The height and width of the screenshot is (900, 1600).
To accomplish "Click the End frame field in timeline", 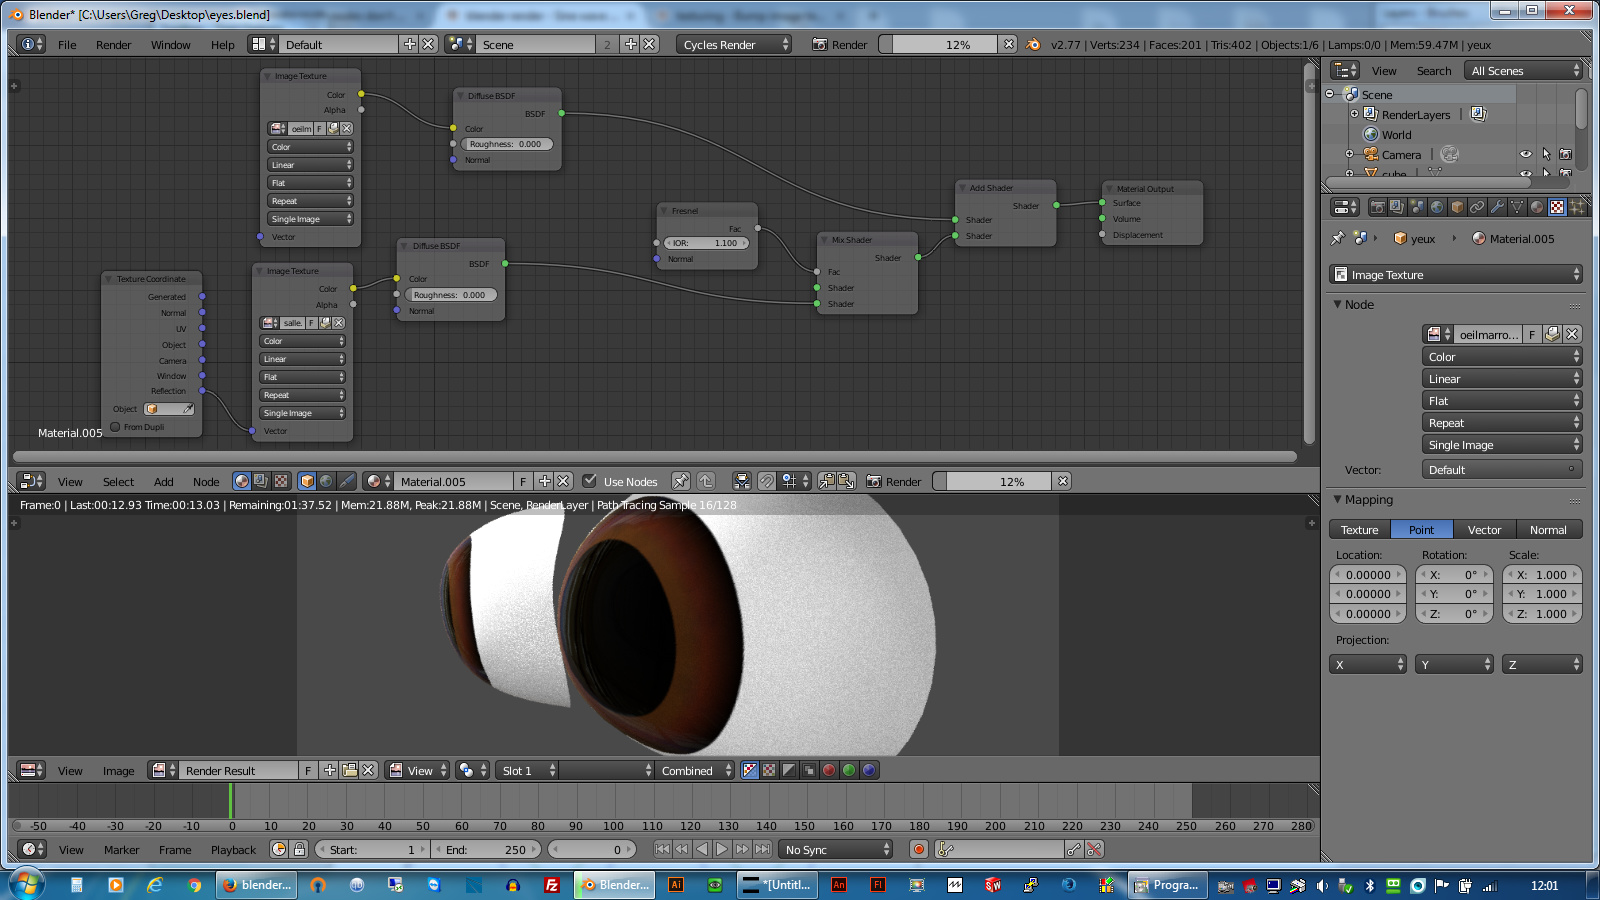I will 487,849.
